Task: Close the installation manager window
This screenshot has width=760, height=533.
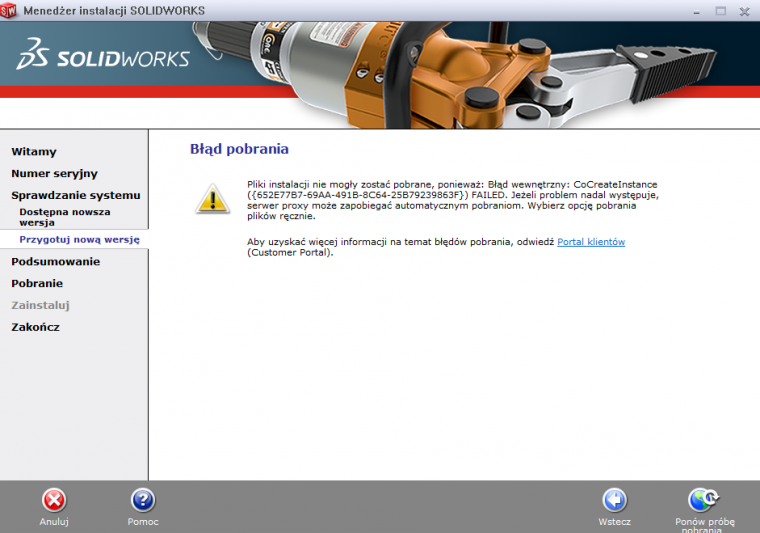Action: pyautogui.click(x=744, y=11)
